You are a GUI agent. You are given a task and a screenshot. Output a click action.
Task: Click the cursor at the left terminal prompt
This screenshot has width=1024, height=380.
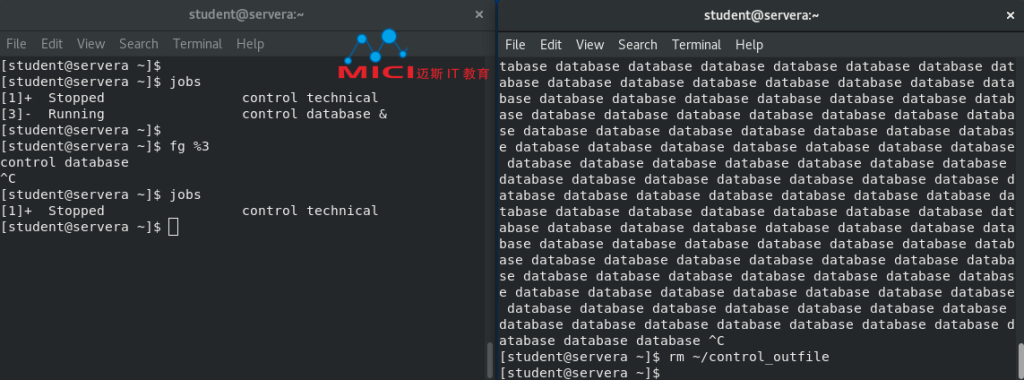click(x=173, y=227)
